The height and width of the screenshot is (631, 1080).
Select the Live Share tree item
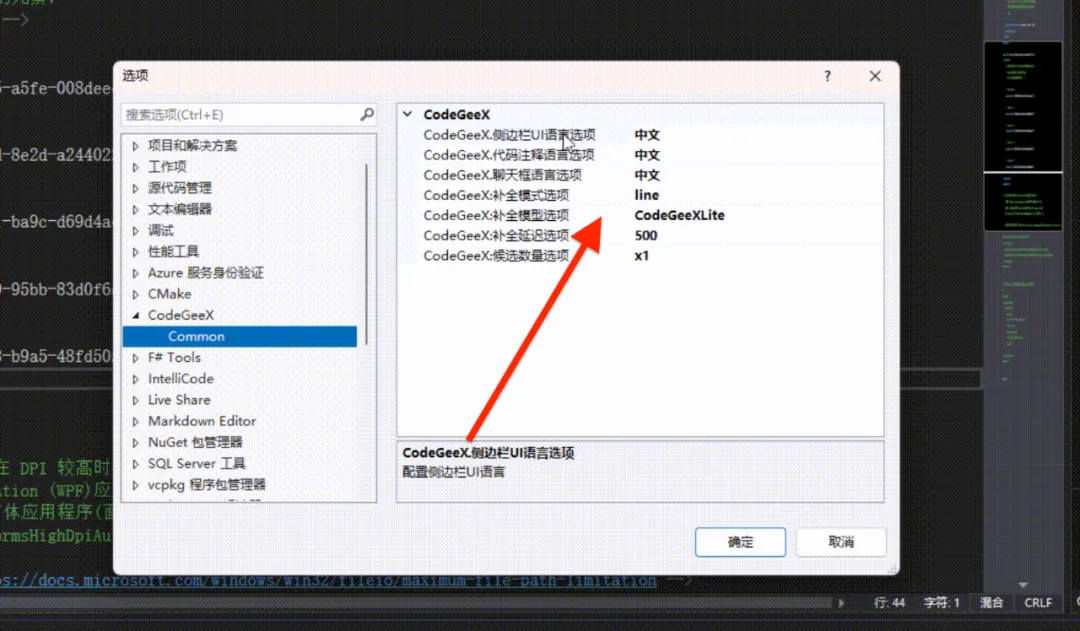click(x=179, y=400)
